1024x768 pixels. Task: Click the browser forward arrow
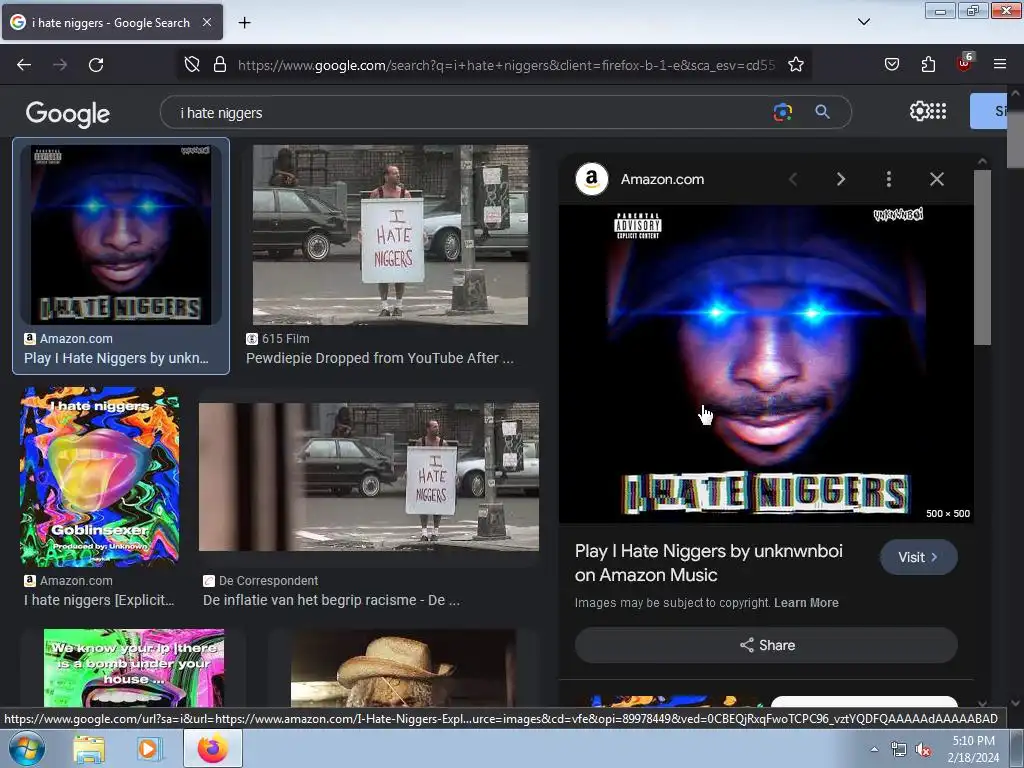click(60, 65)
